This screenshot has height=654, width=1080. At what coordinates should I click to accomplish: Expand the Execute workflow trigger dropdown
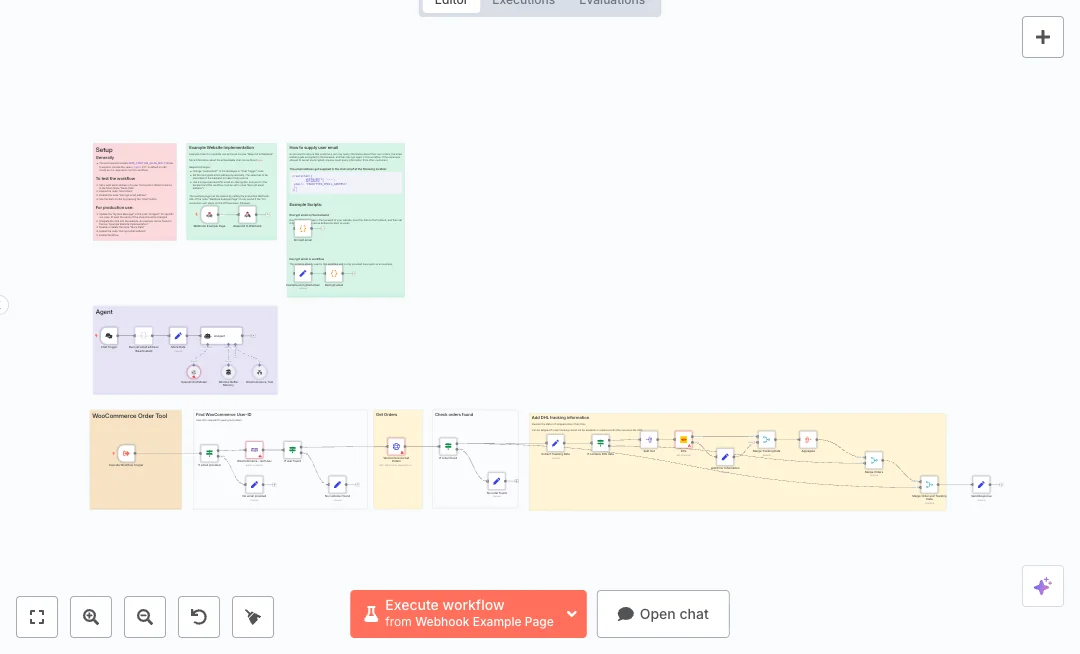coord(572,614)
